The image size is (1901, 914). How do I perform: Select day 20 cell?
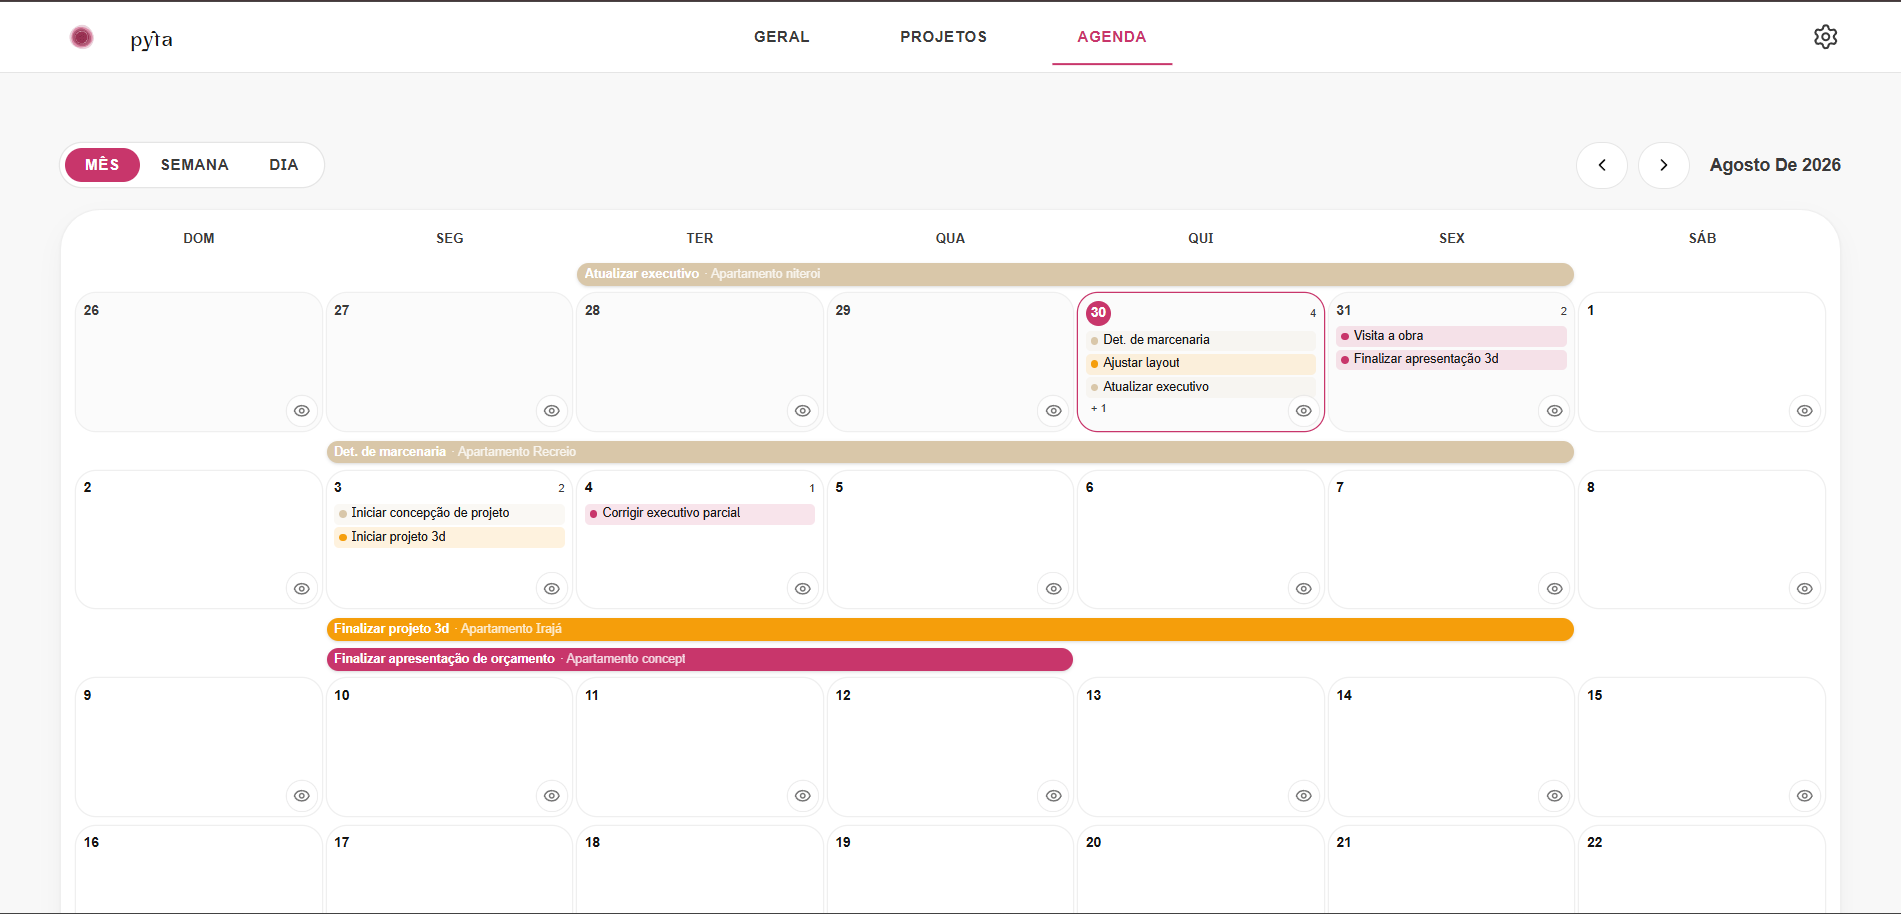[1201, 868]
